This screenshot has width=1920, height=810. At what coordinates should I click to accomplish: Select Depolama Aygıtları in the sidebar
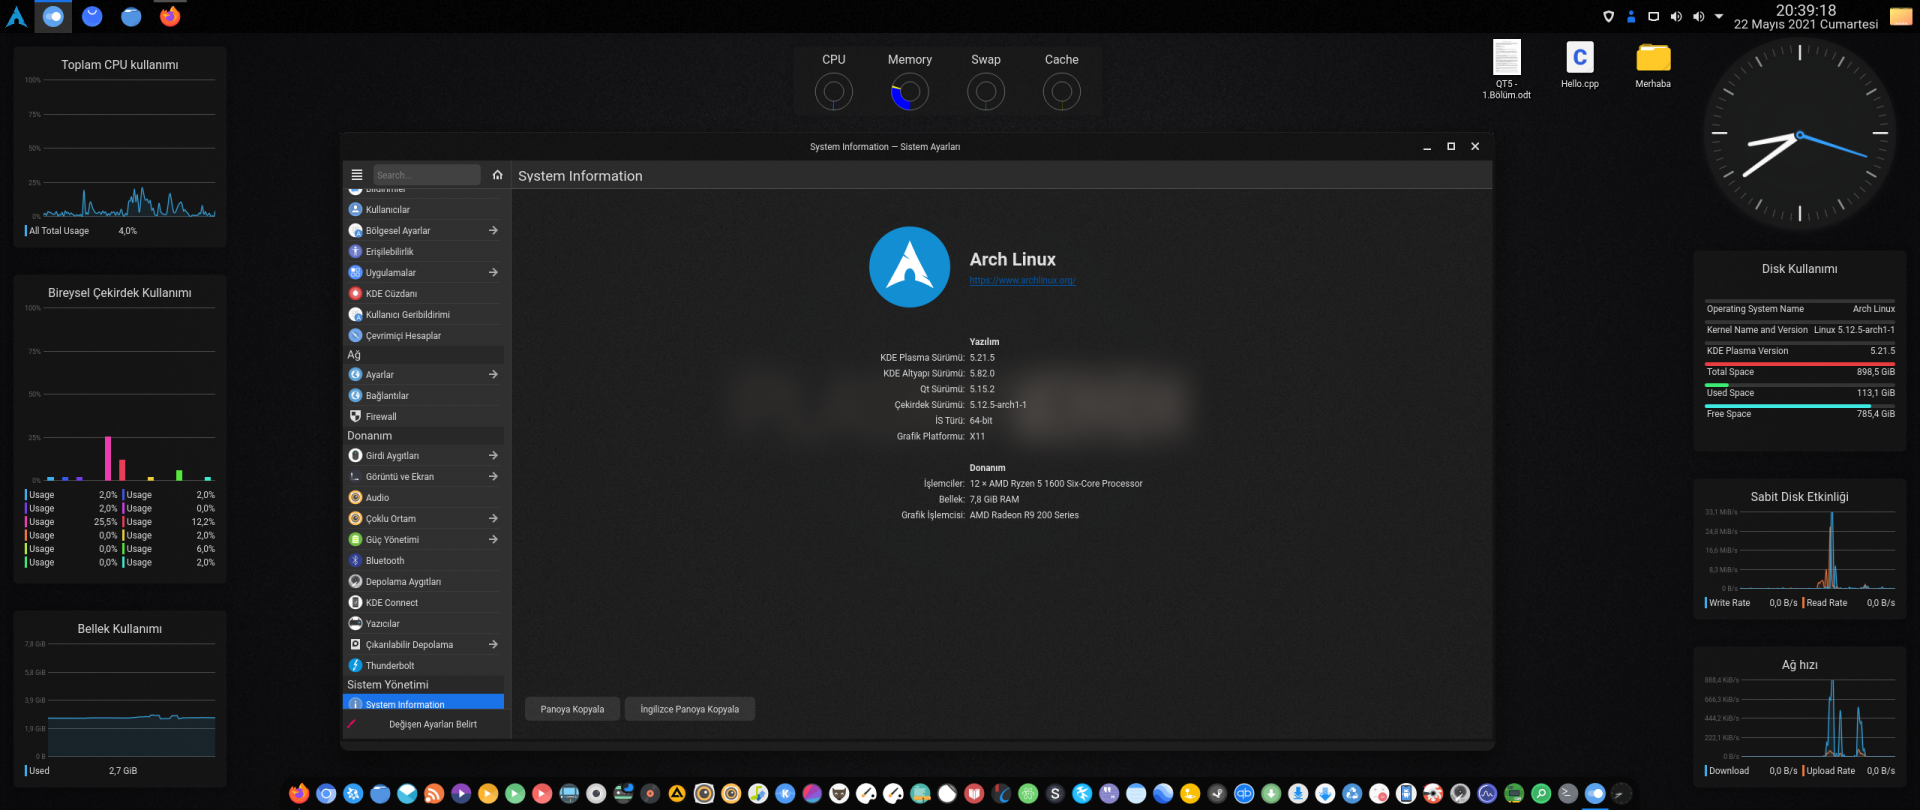point(423,582)
